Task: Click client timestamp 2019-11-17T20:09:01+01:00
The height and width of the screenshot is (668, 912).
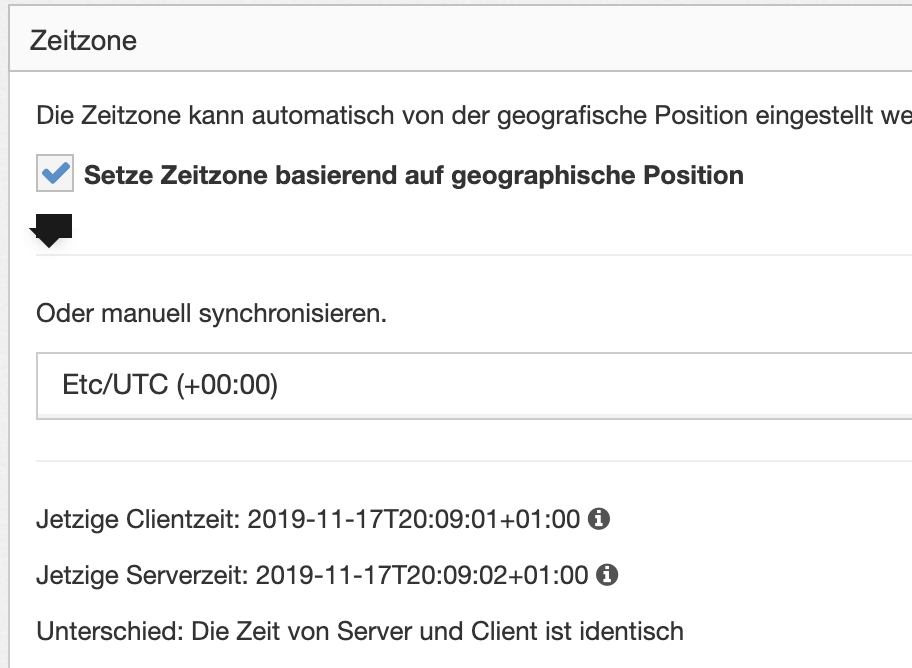Action: point(414,519)
